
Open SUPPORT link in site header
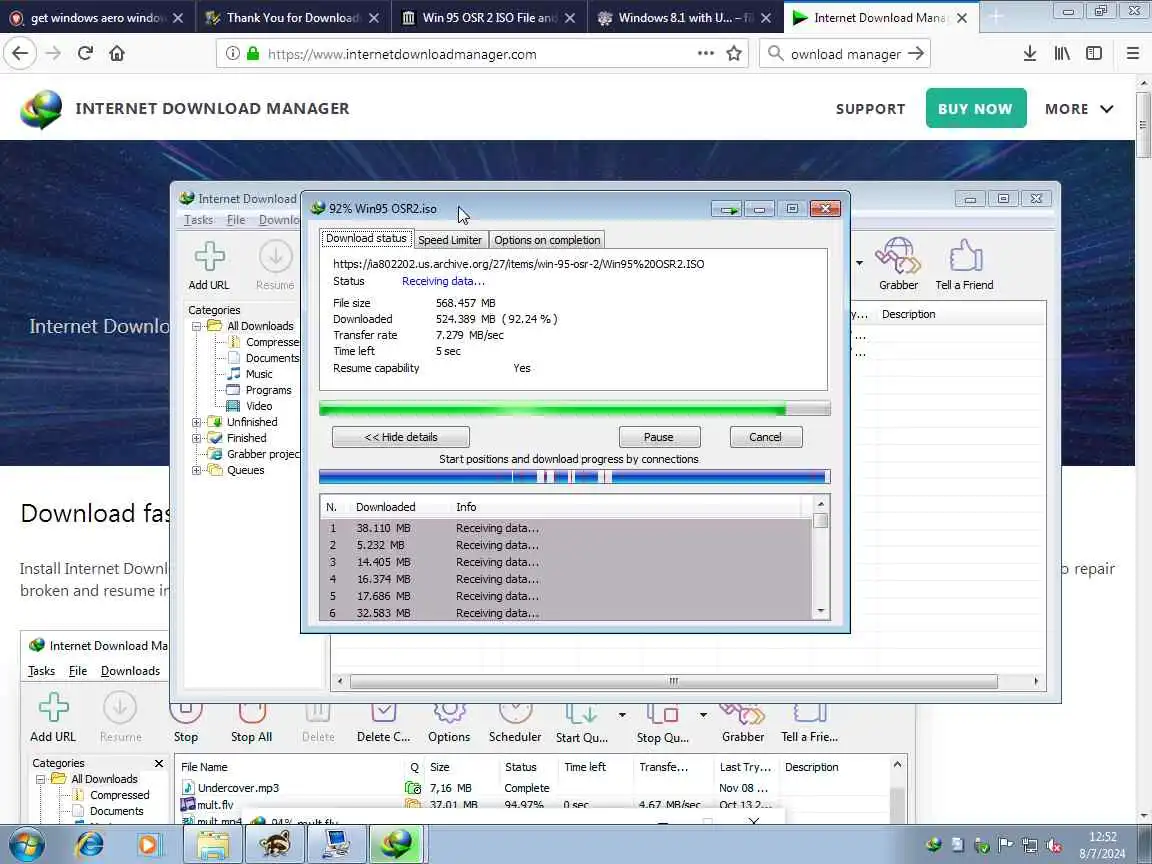coord(870,109)
